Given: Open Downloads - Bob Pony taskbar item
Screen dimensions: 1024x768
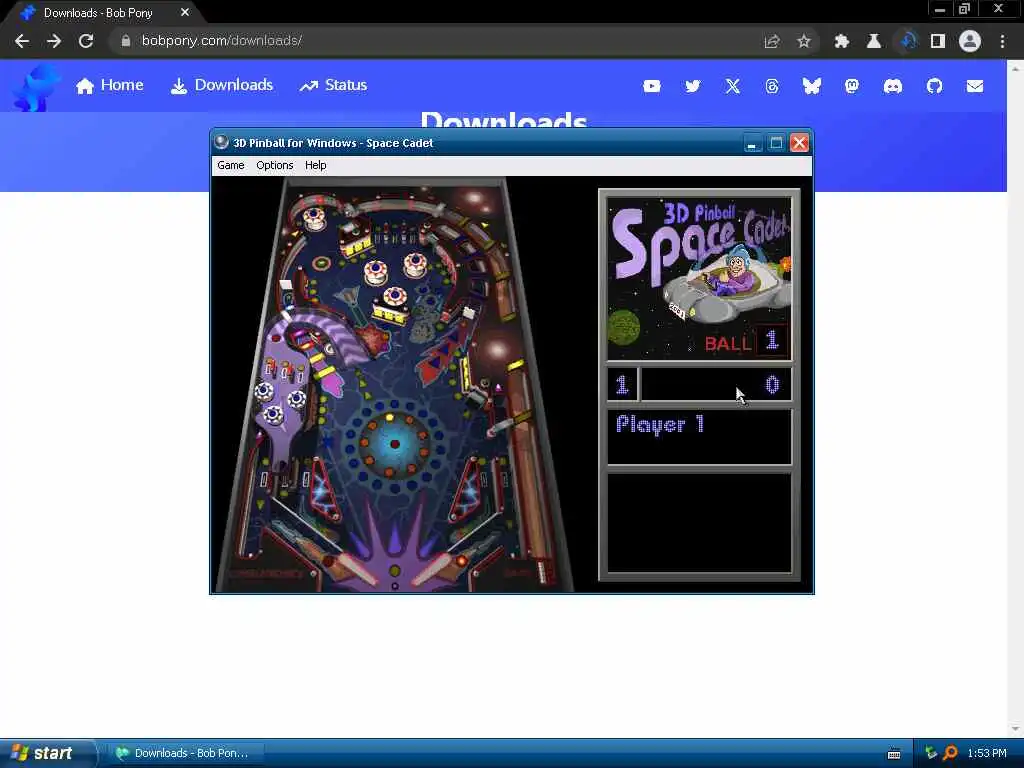Looking at the screenshot, I should click(x=184, y=753).
